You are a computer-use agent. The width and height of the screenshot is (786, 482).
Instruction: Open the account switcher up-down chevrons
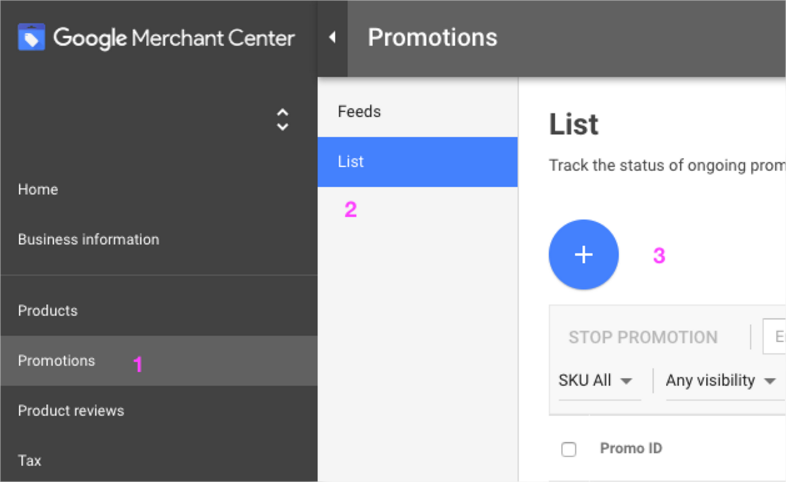coord(283,120)
